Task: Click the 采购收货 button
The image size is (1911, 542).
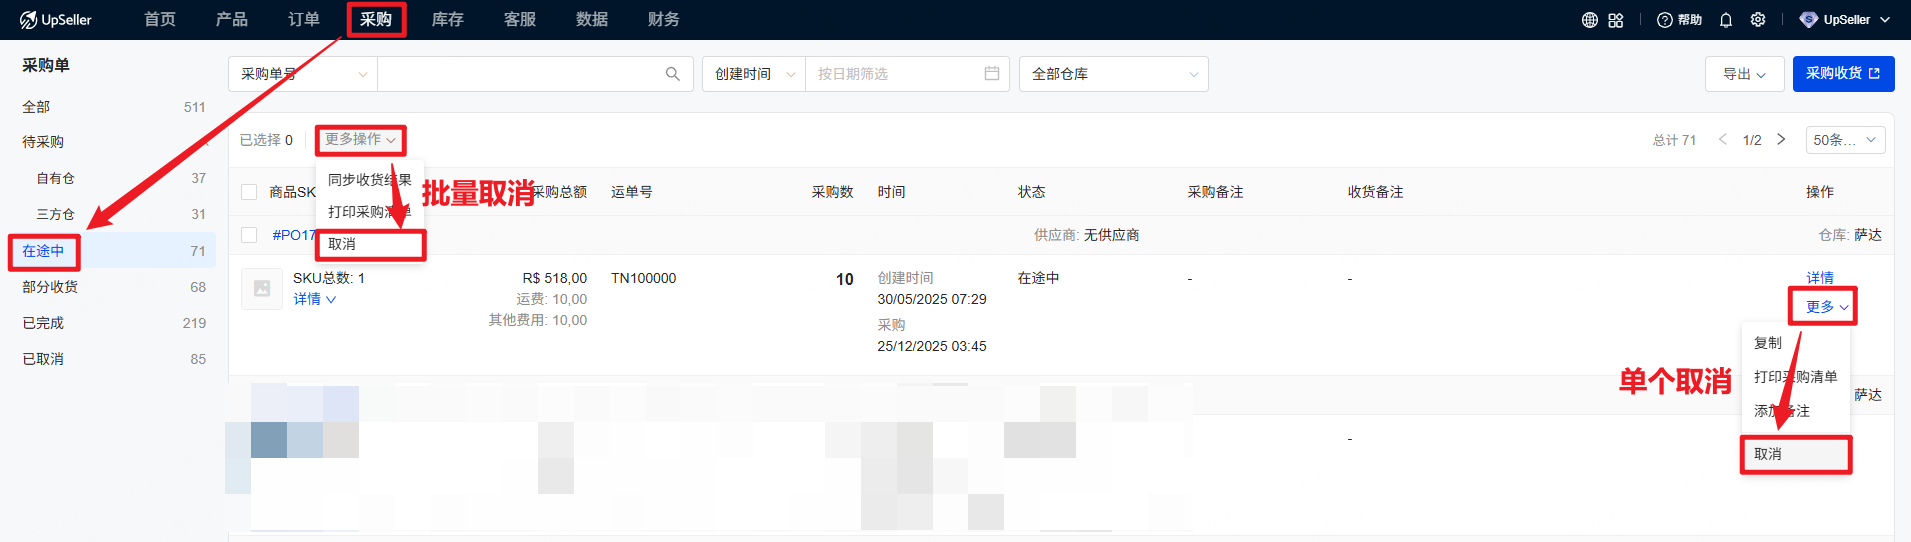Action: pyautogui.click(x=1842, y=74)
